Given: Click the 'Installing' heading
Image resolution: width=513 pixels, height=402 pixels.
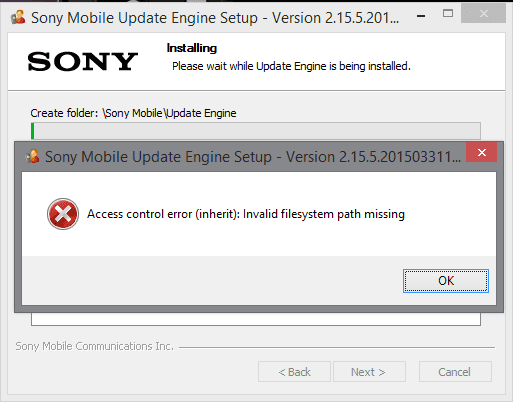Looking at the screenshot, I should point(192,48).
